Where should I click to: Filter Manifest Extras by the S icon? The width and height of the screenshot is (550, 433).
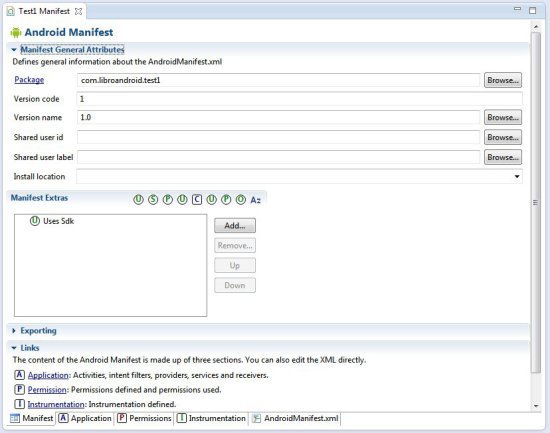[153, 200]
